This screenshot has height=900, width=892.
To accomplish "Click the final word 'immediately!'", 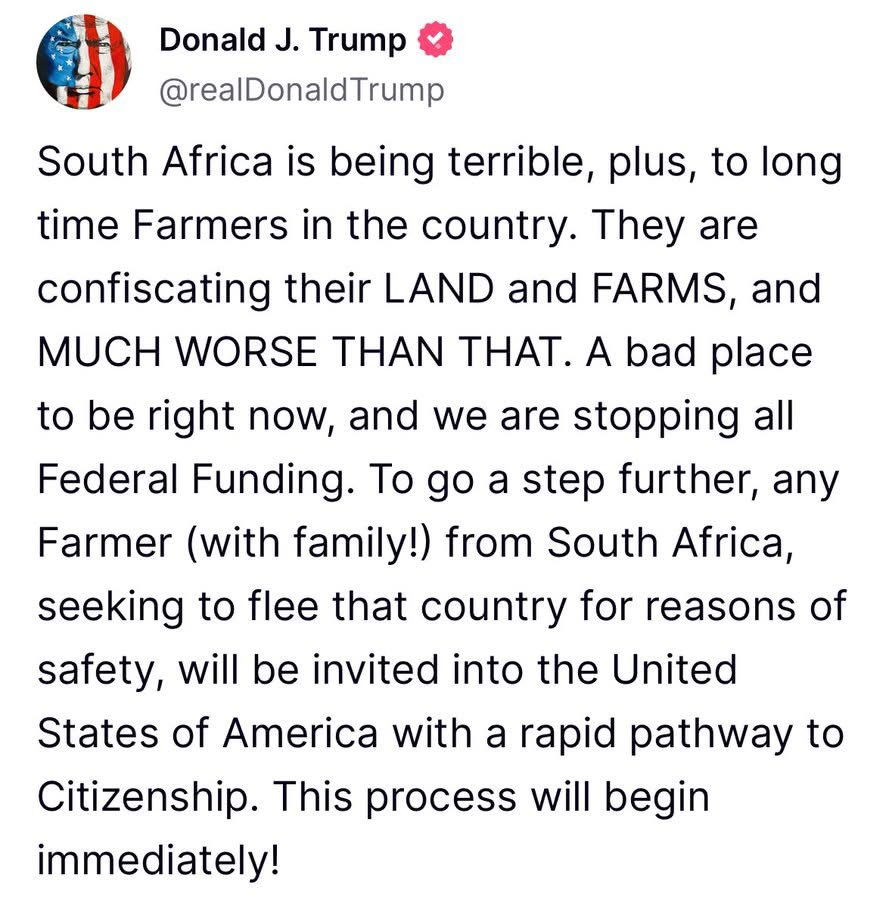I will pyautogui.click(x=158, y=860).
